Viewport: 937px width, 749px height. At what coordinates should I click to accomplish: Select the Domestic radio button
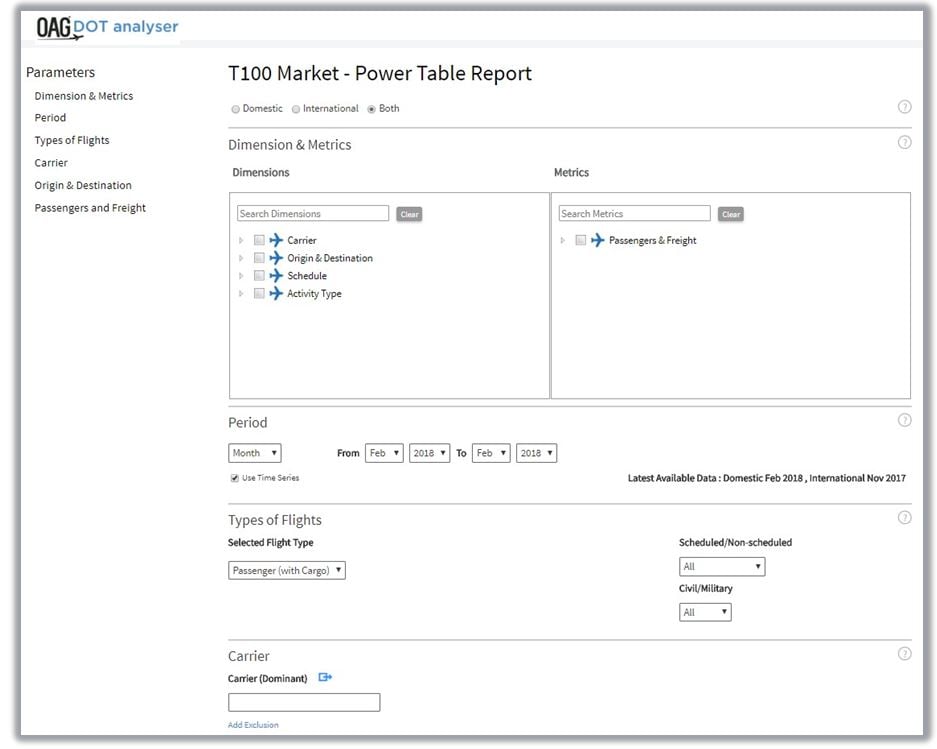[236, 109]
